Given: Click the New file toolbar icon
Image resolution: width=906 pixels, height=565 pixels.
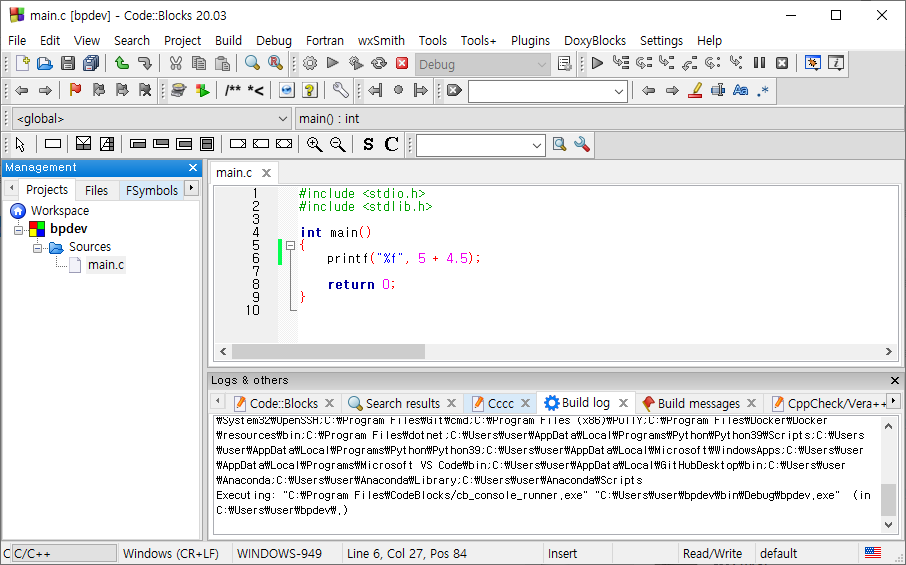Looking at the screenshot, I should (23, 63).
